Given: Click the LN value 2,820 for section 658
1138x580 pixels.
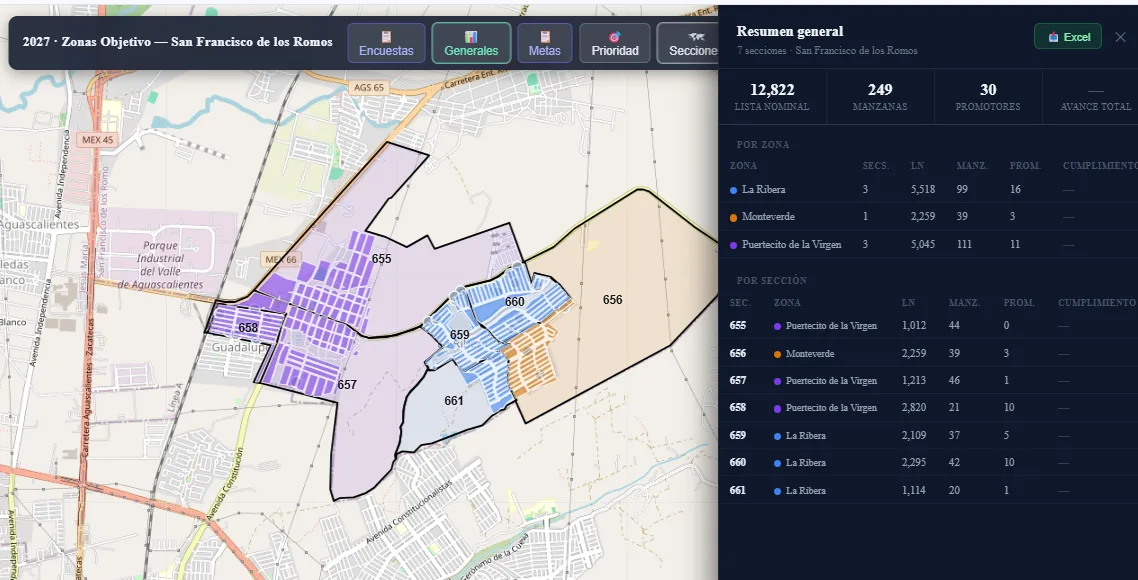Looking at the screenshot, I should click(x=914, y=407).
